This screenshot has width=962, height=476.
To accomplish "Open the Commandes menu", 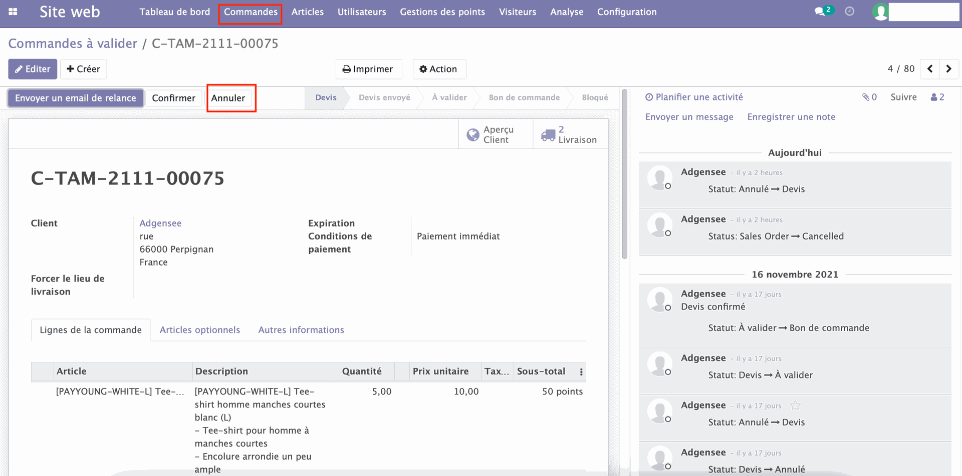I will point(250,12).
